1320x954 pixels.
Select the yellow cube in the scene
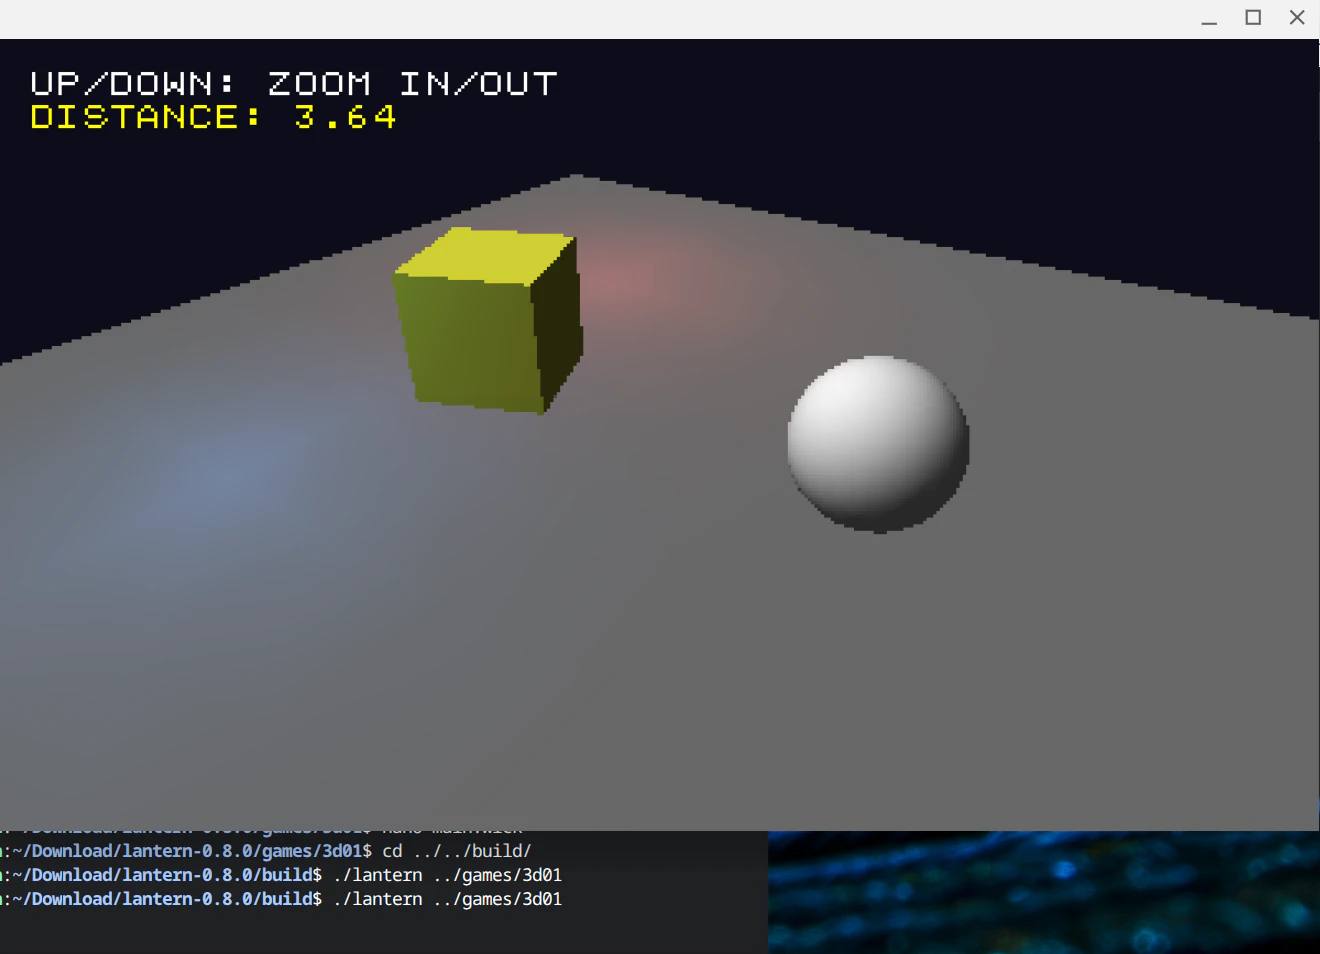coord(488,320)
